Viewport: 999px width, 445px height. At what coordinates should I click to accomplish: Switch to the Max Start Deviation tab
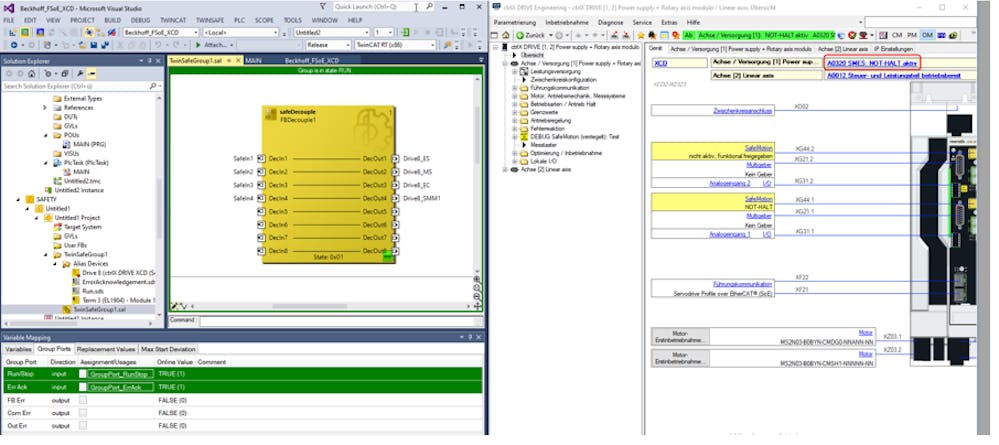168,349
